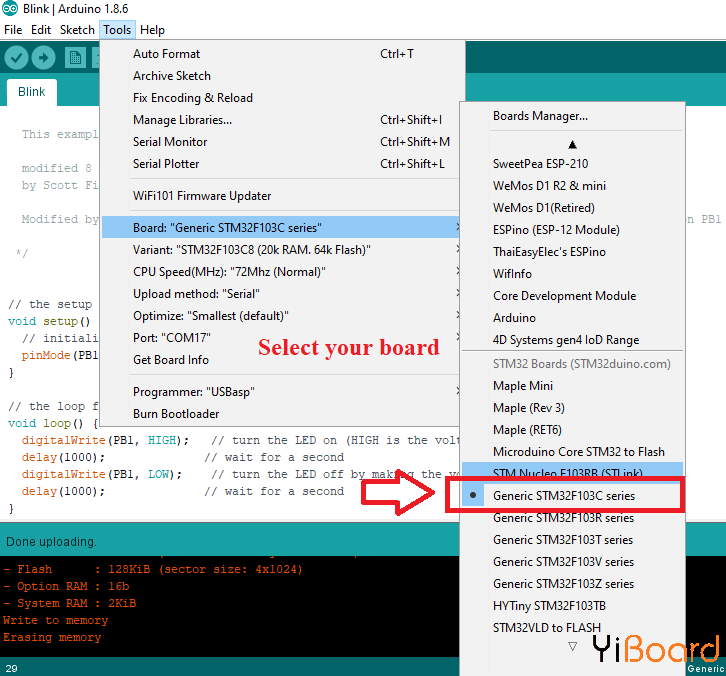Viewport: 726px width, 676px height.
Task: Click the New sketch document icon
Action: [x=75, y=58]
